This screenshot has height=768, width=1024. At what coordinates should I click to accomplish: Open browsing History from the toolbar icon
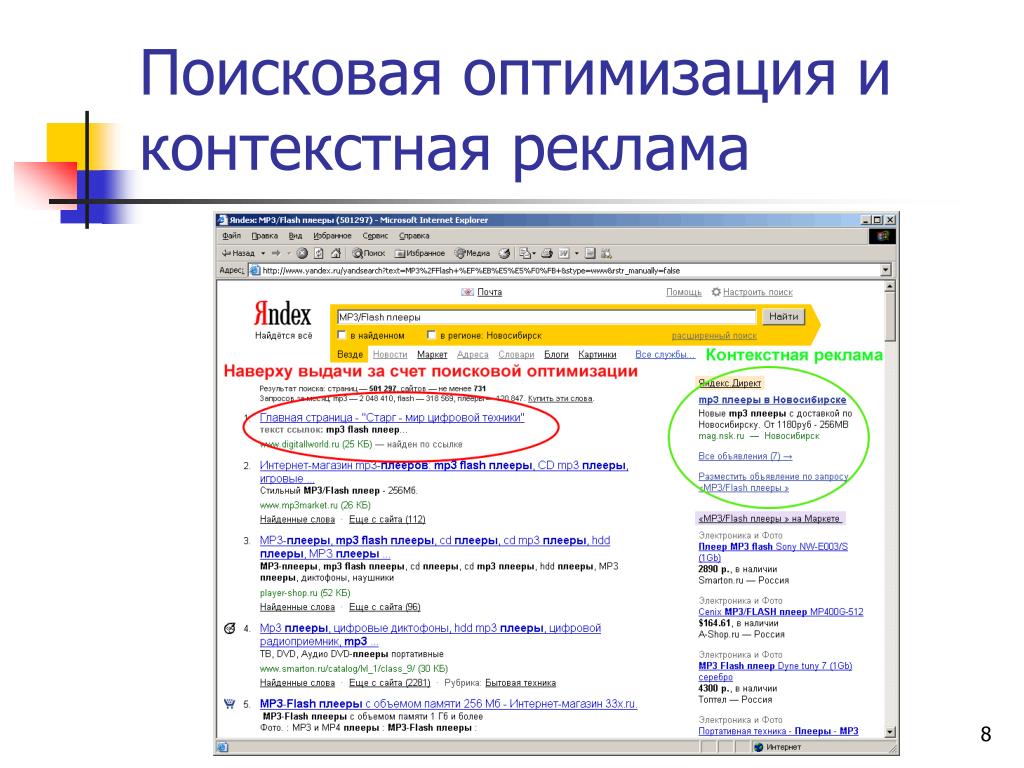coord(504,253)
